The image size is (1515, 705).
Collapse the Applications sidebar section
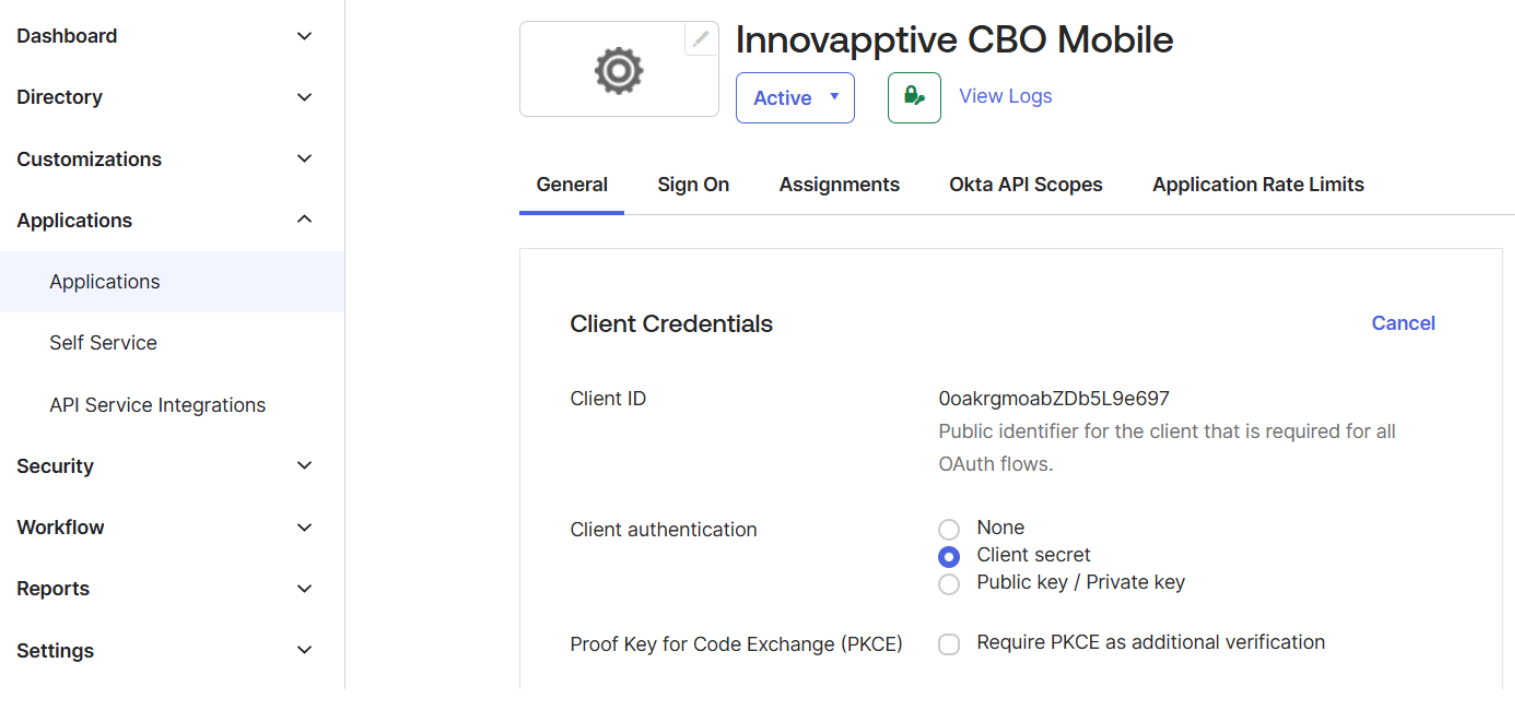[x=305, y=220]
